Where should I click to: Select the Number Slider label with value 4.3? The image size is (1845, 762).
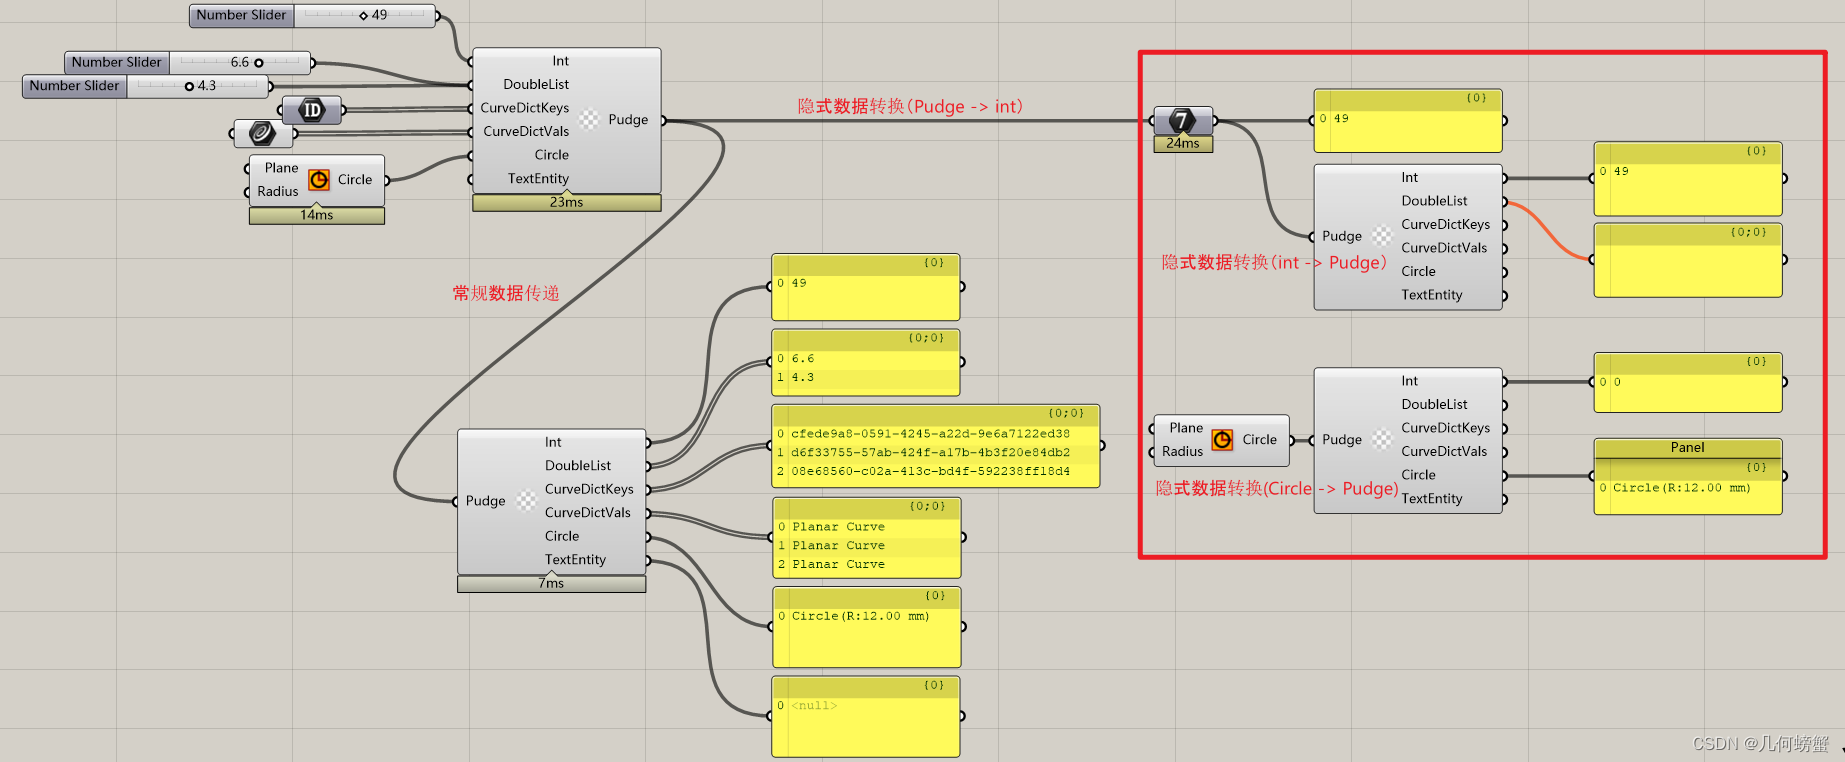[x=74, y=86]
